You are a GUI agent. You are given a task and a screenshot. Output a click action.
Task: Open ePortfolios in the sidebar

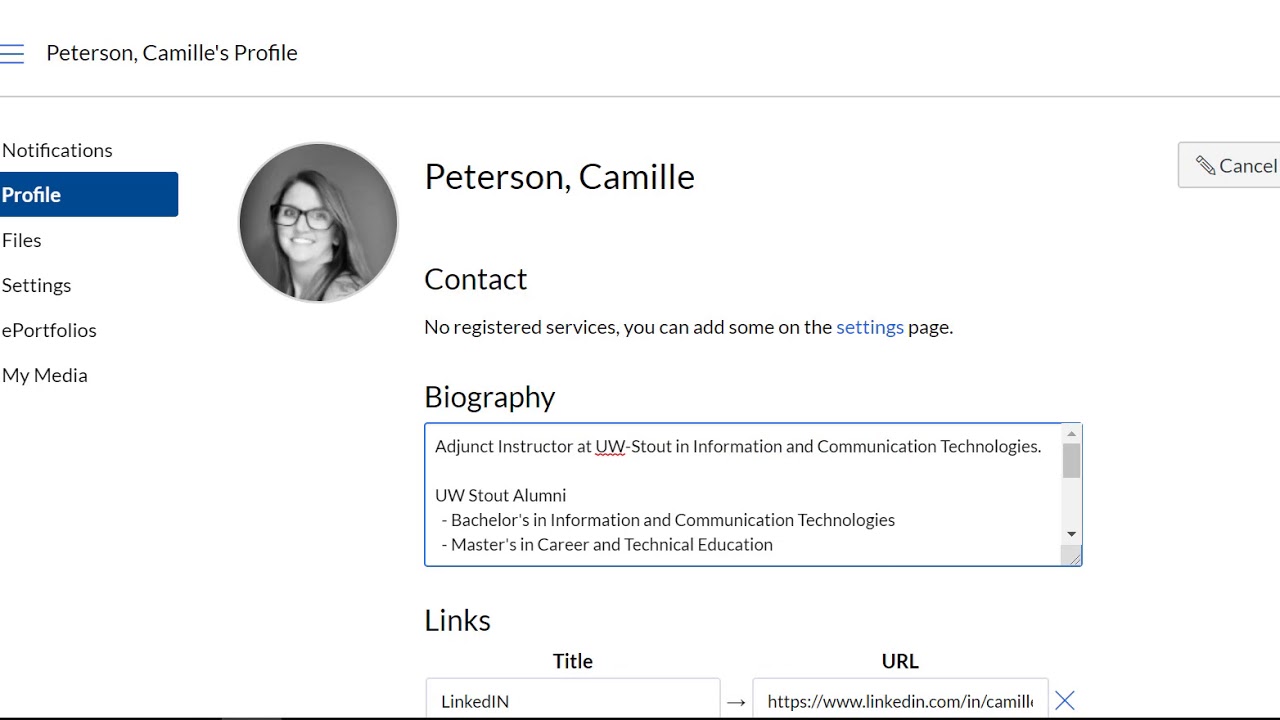click(x=49, y=330)
